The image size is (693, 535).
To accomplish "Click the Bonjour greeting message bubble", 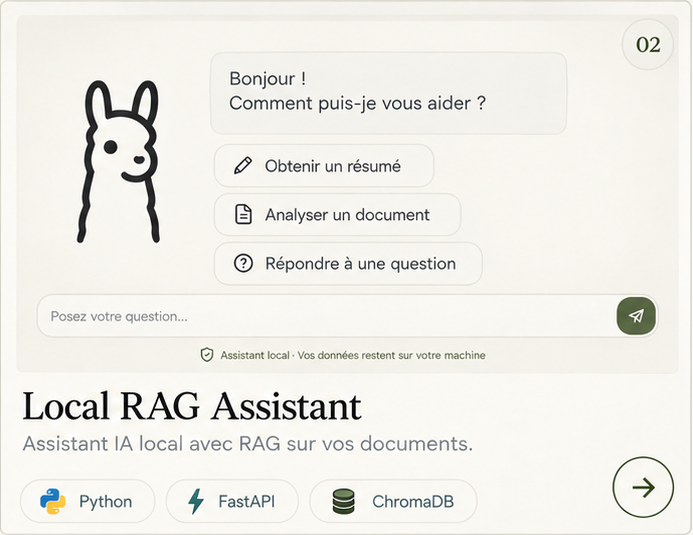I will [x=388, y=93].
